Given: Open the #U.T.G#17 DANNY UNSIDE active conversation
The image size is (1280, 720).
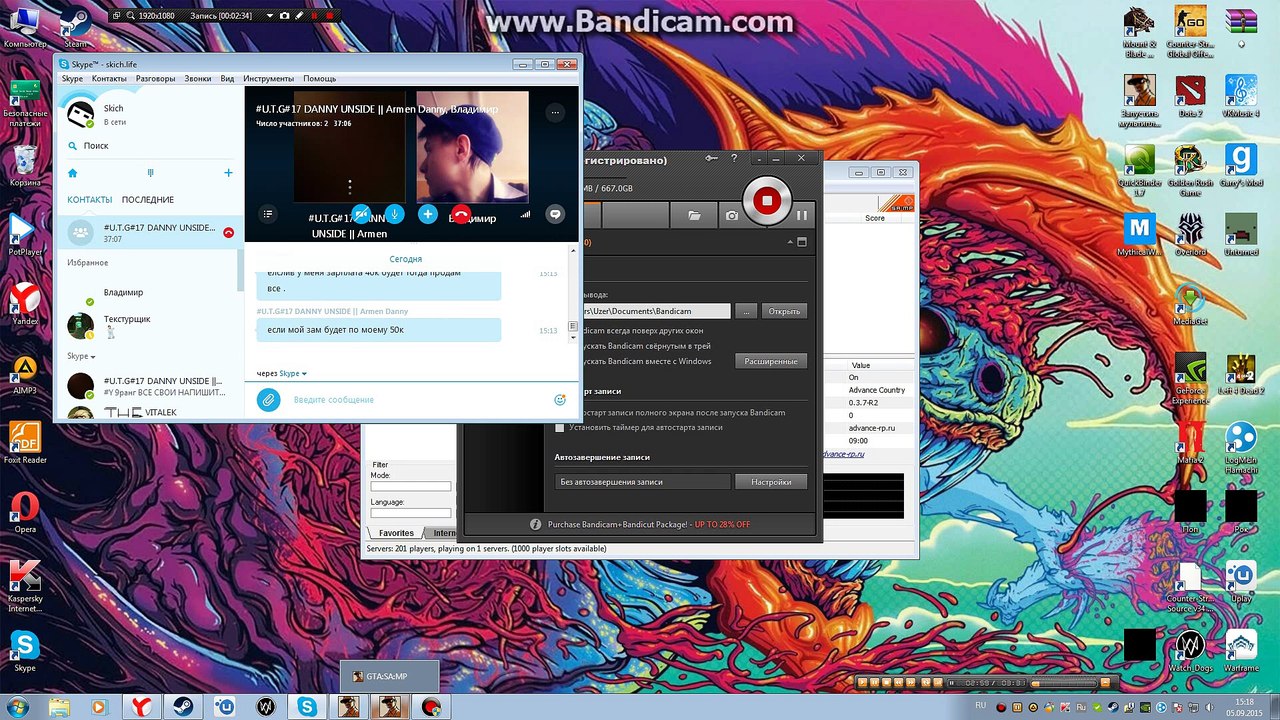Looking at the screenshot, I should tap(150, 232).
